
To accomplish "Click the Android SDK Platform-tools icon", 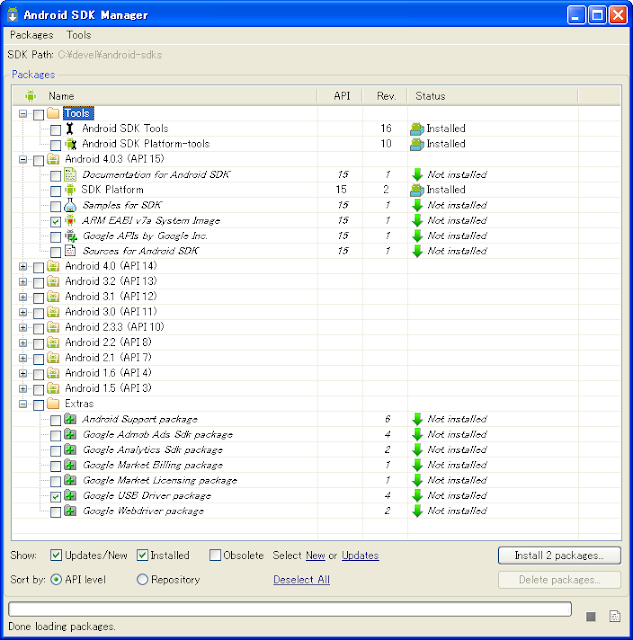I will (71, 144).
